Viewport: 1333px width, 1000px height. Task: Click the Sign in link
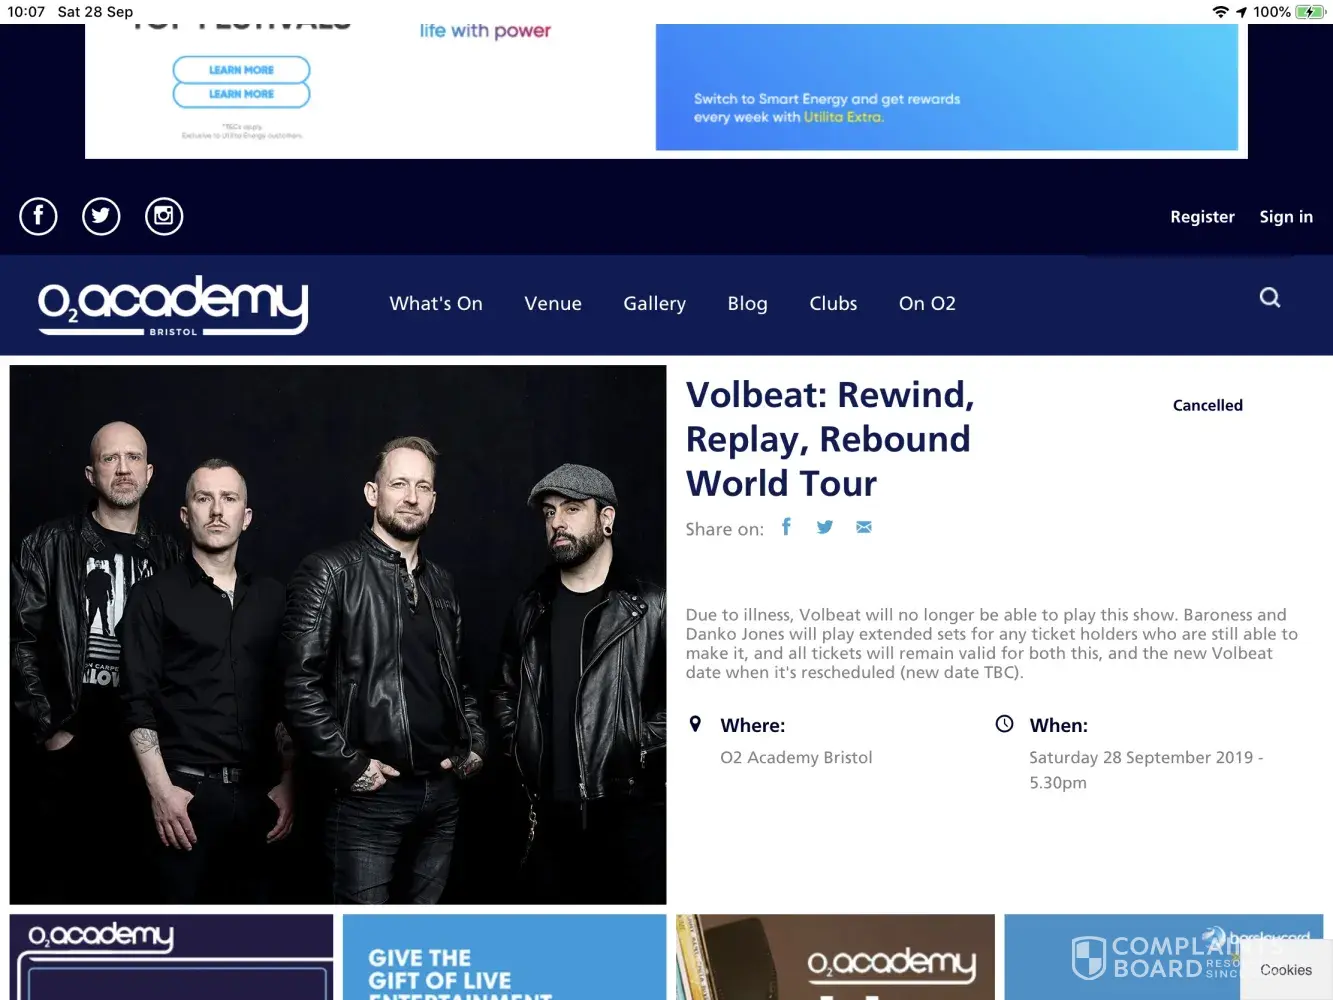click(1286, 217)
